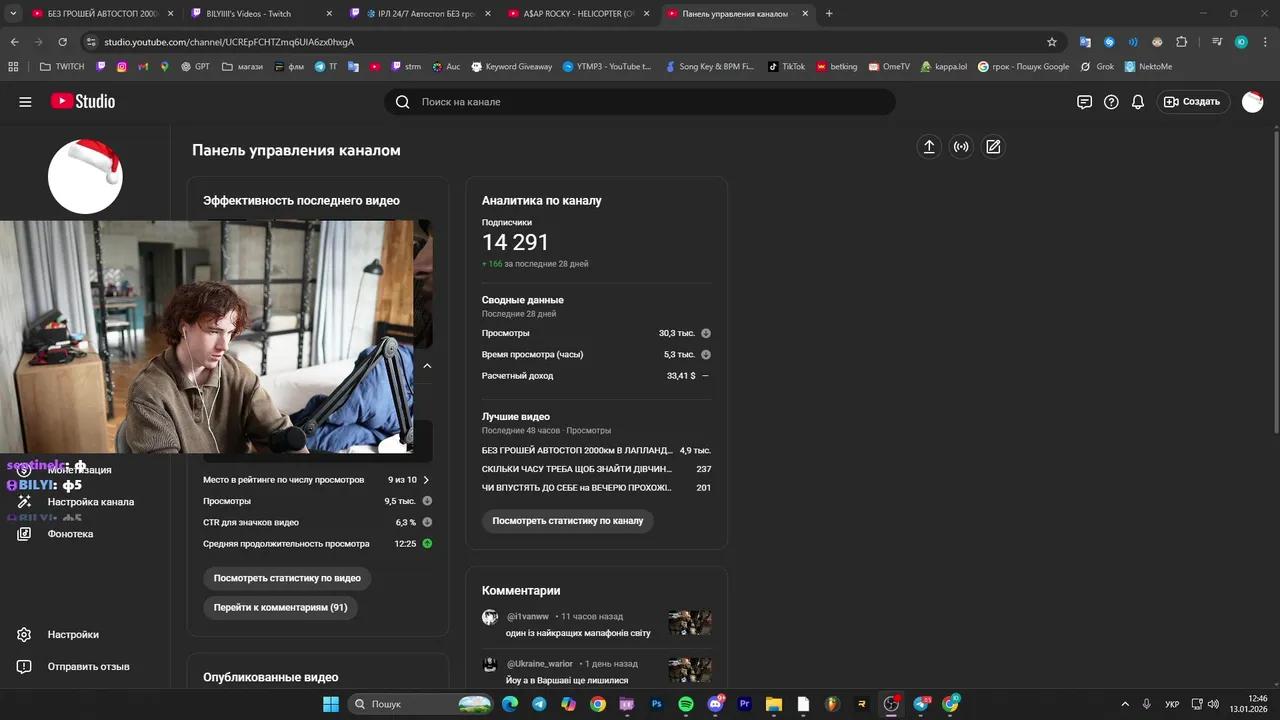Open the TWITCH bookmark
Image resolution: width=1280 pixels, height=720 pixels.
62,67
